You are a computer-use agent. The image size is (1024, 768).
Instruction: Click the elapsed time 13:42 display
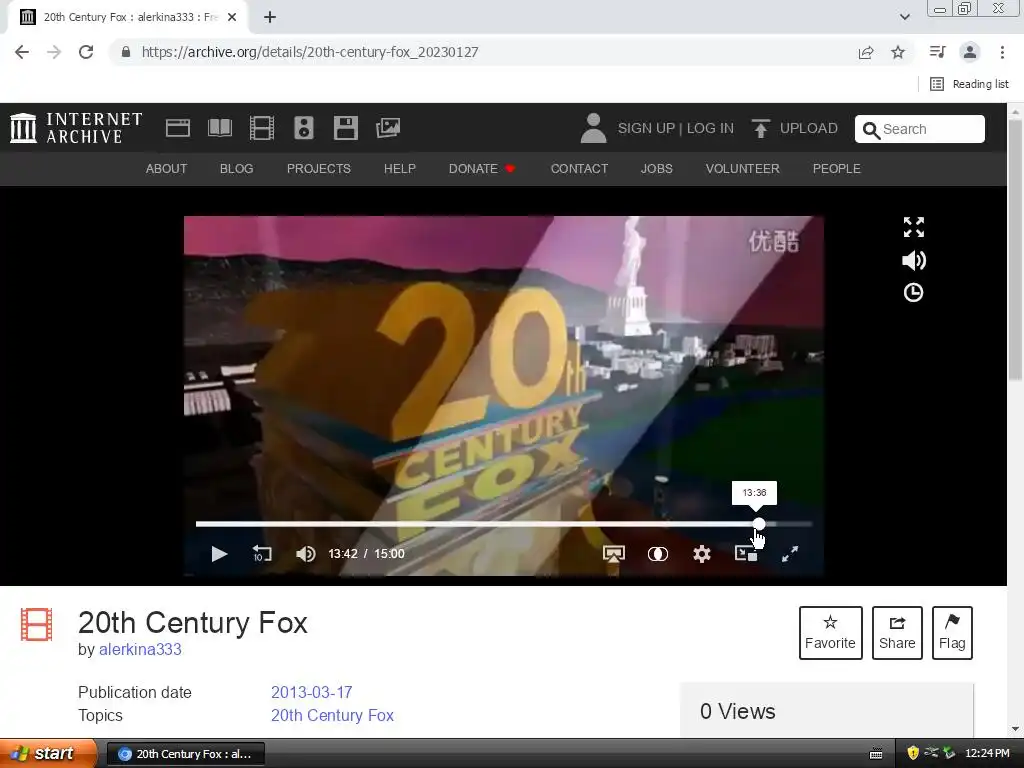coord(343,554)
